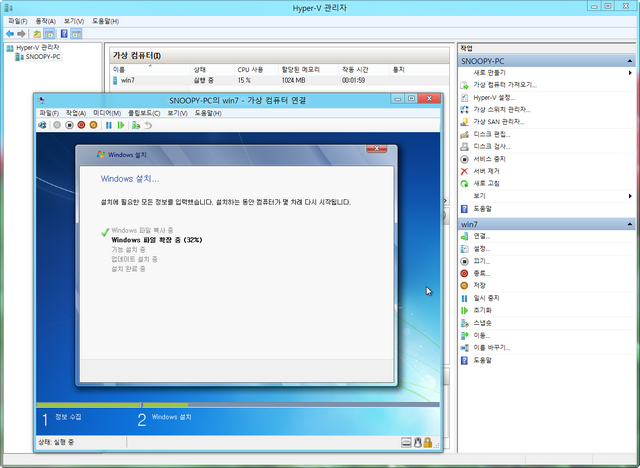Go back with Hyper-V manager toolbar arrow

10,34
